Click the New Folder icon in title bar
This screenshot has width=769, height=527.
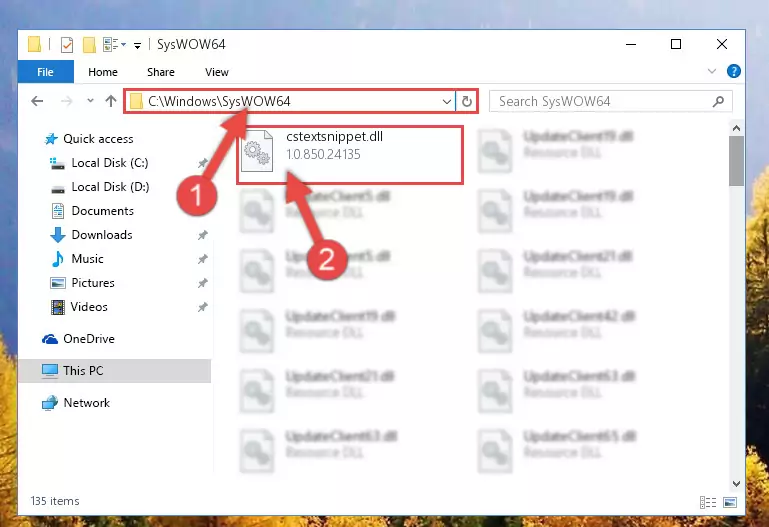pyautogui.click(x=89, y=45)
